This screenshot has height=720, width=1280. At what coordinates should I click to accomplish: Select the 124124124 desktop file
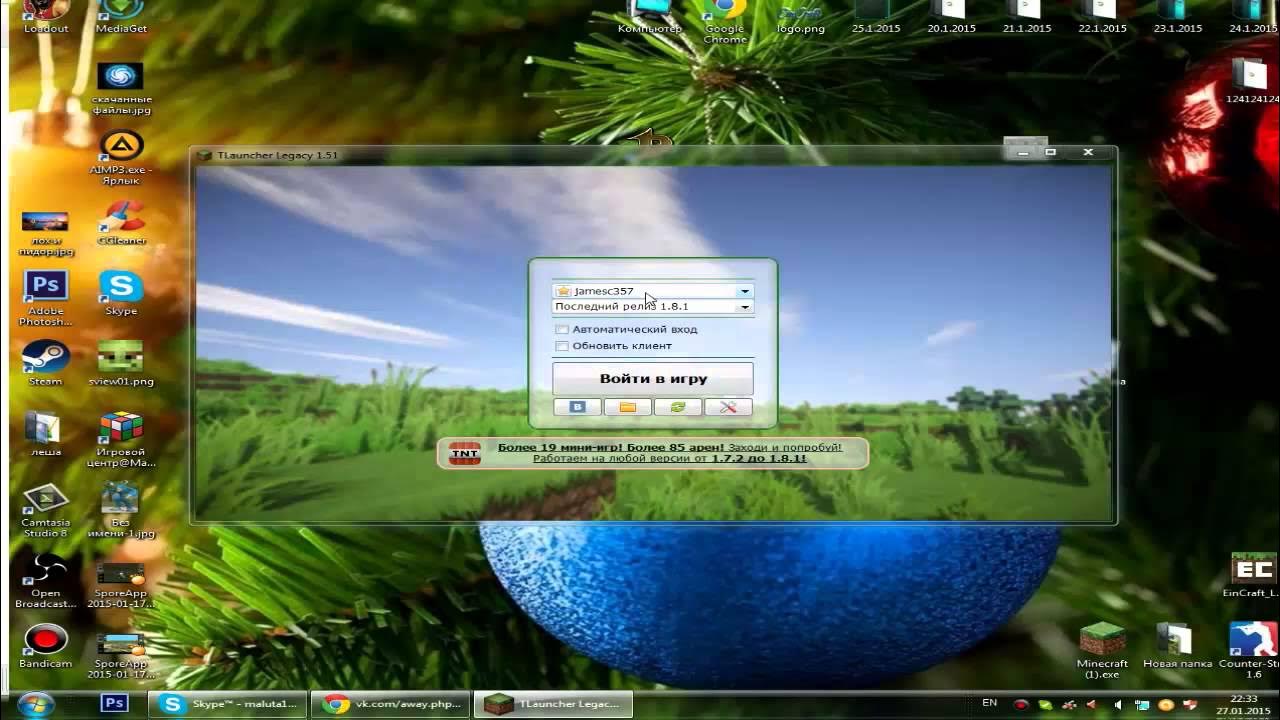[1252, 82]
